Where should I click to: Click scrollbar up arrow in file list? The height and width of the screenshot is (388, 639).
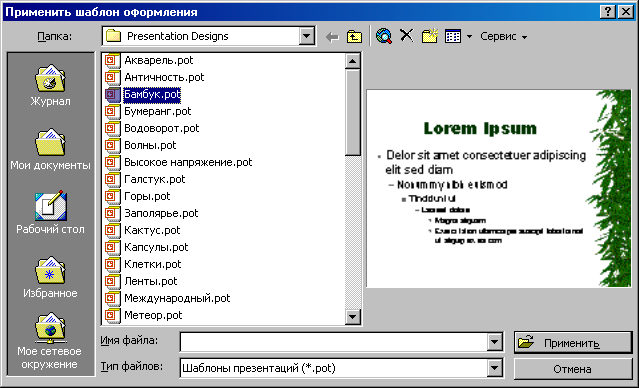353,61
